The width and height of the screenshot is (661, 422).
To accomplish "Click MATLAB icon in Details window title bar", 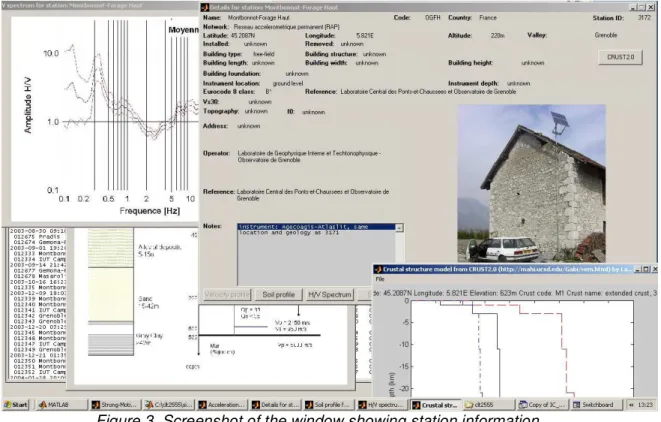I will coord(205,7).
